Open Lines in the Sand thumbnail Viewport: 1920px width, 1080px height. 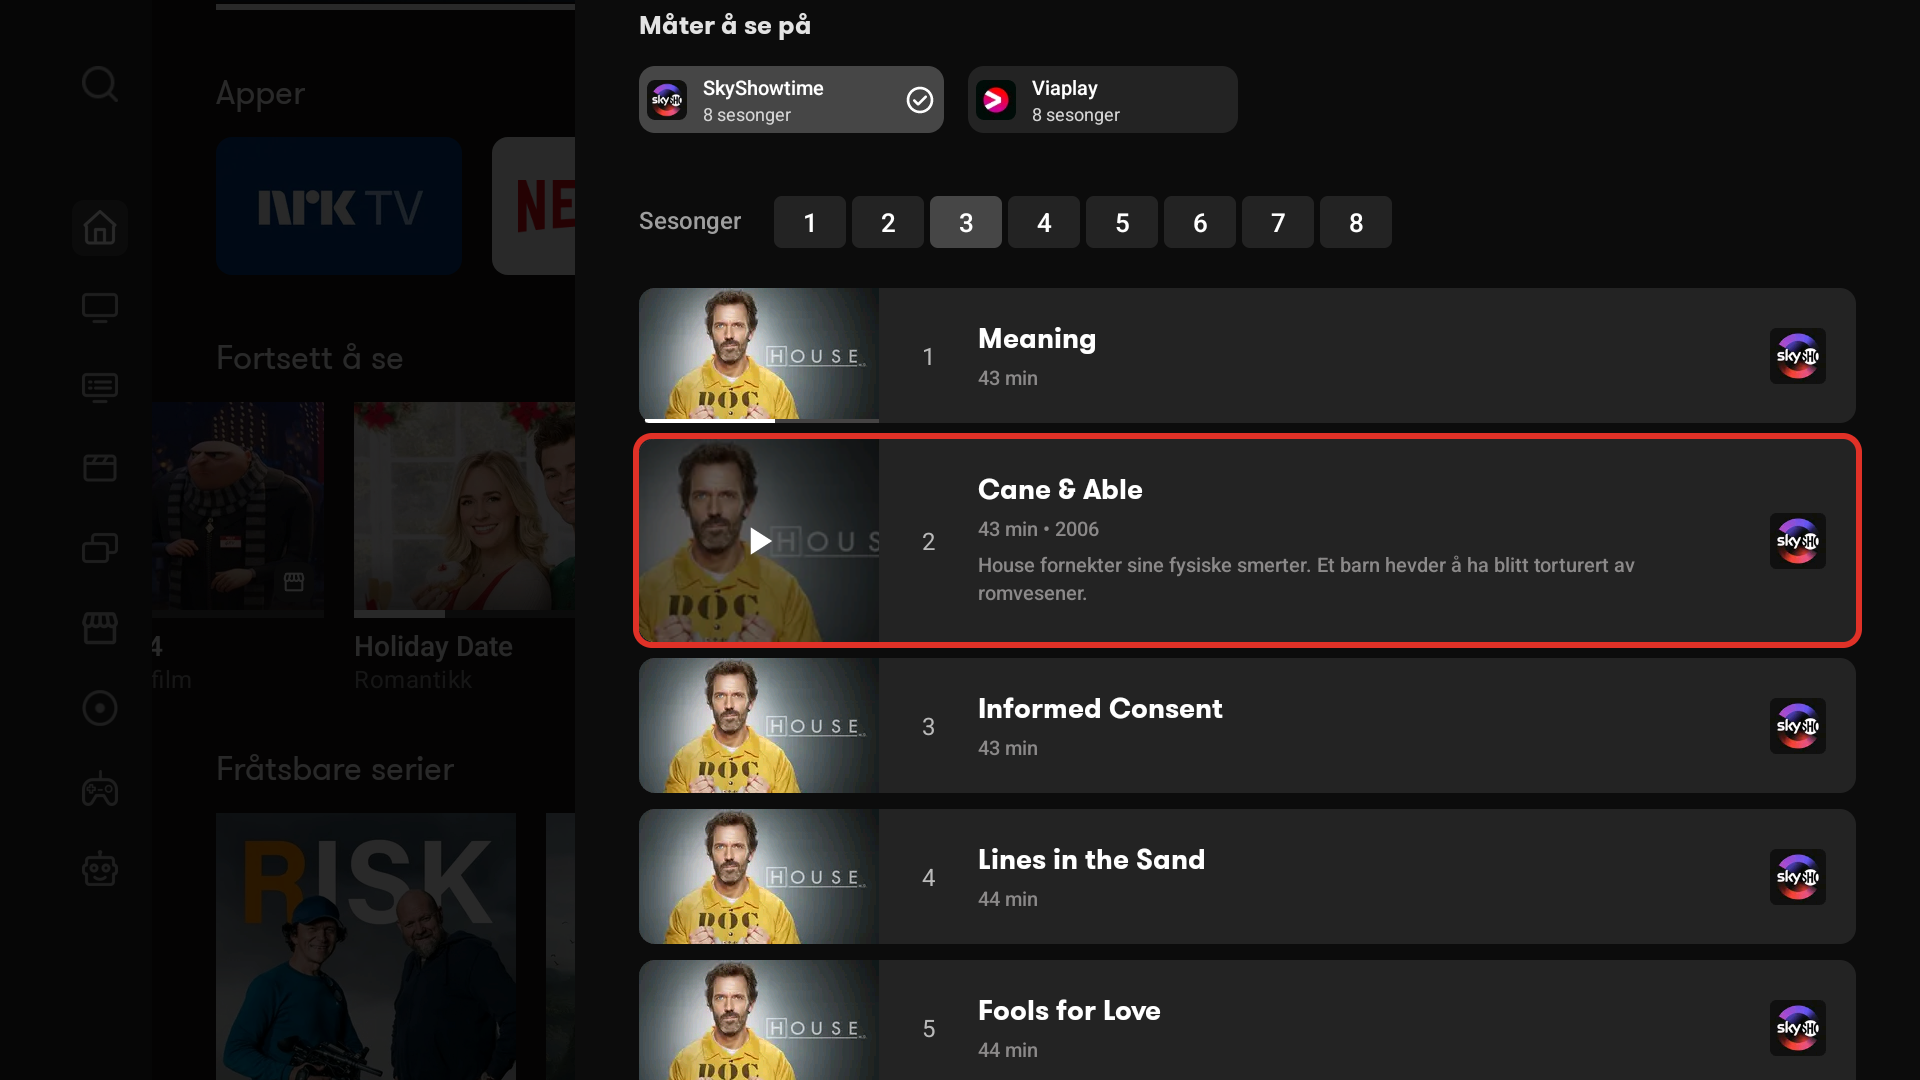tap(759, 877)
